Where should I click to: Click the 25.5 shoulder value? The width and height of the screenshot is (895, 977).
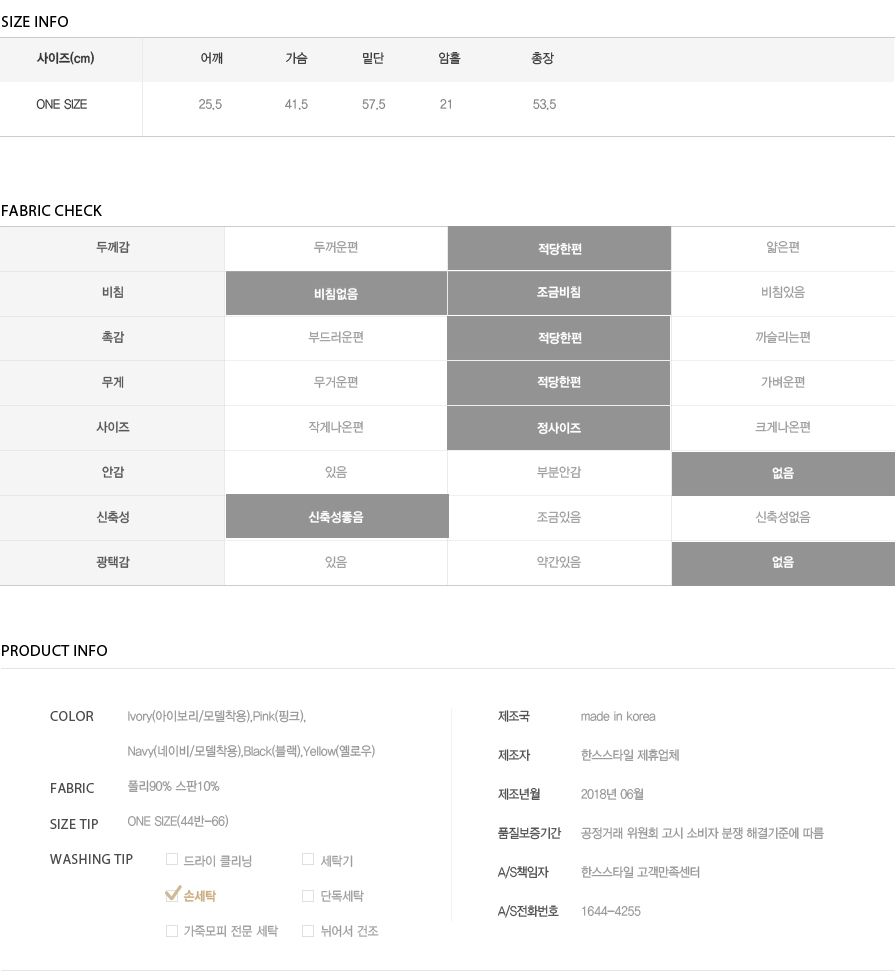click(210, 105)
